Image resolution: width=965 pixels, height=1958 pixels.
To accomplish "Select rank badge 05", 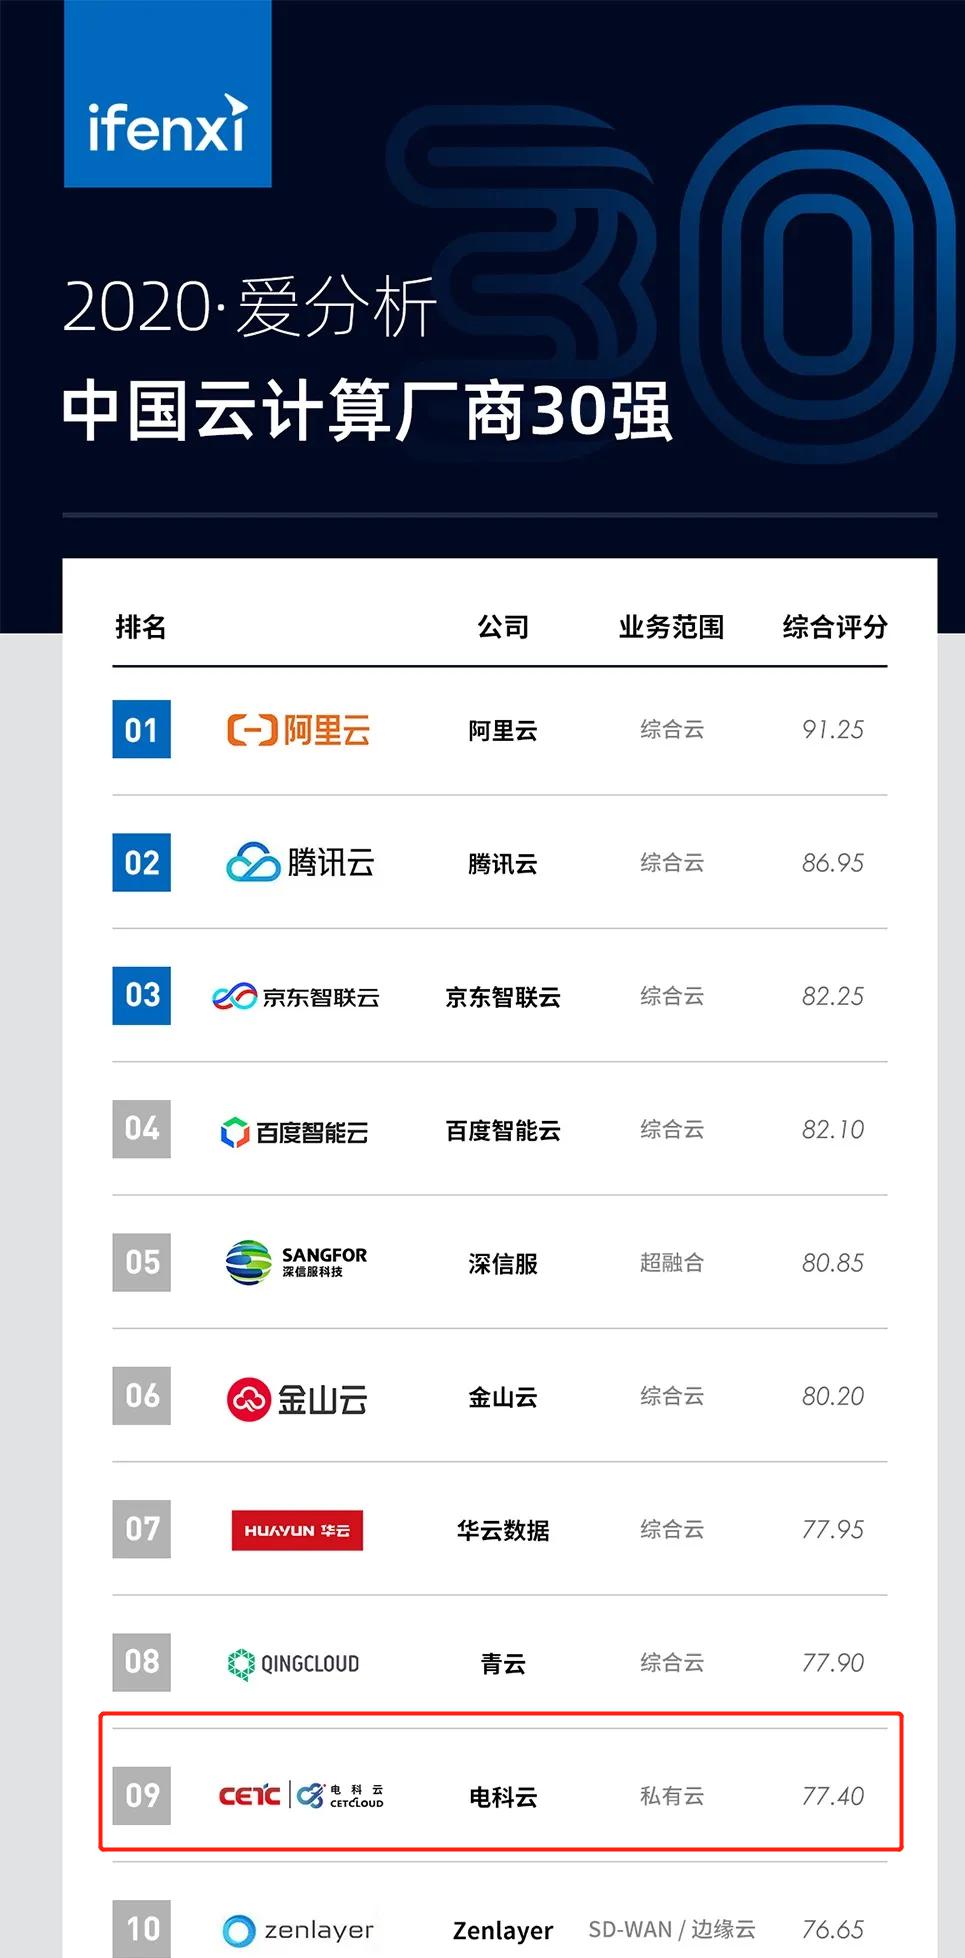I will (x=141, y=1262).
